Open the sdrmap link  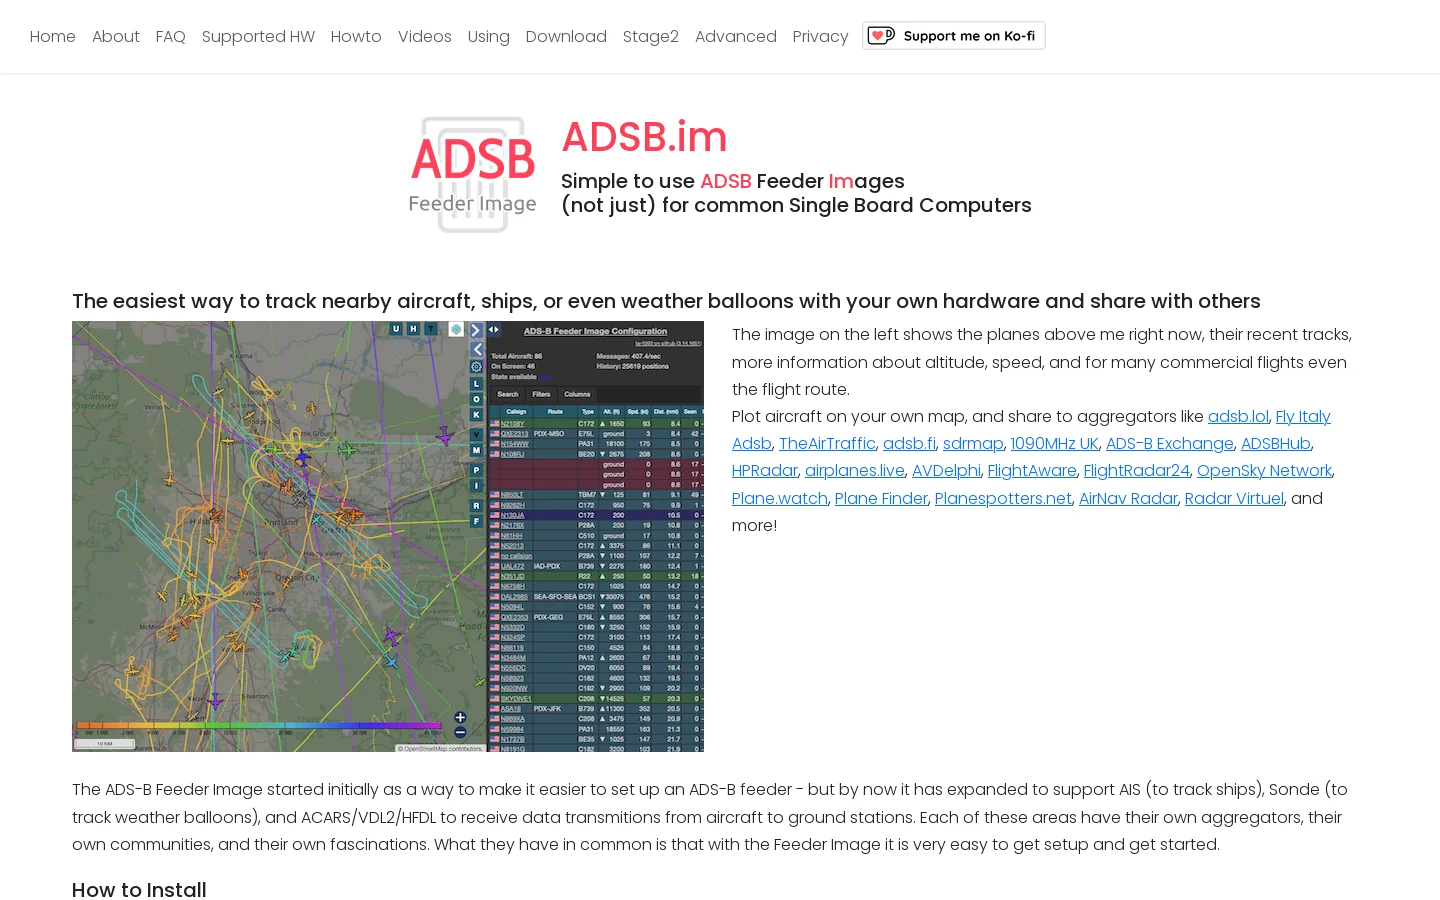(x=973, y=443)
